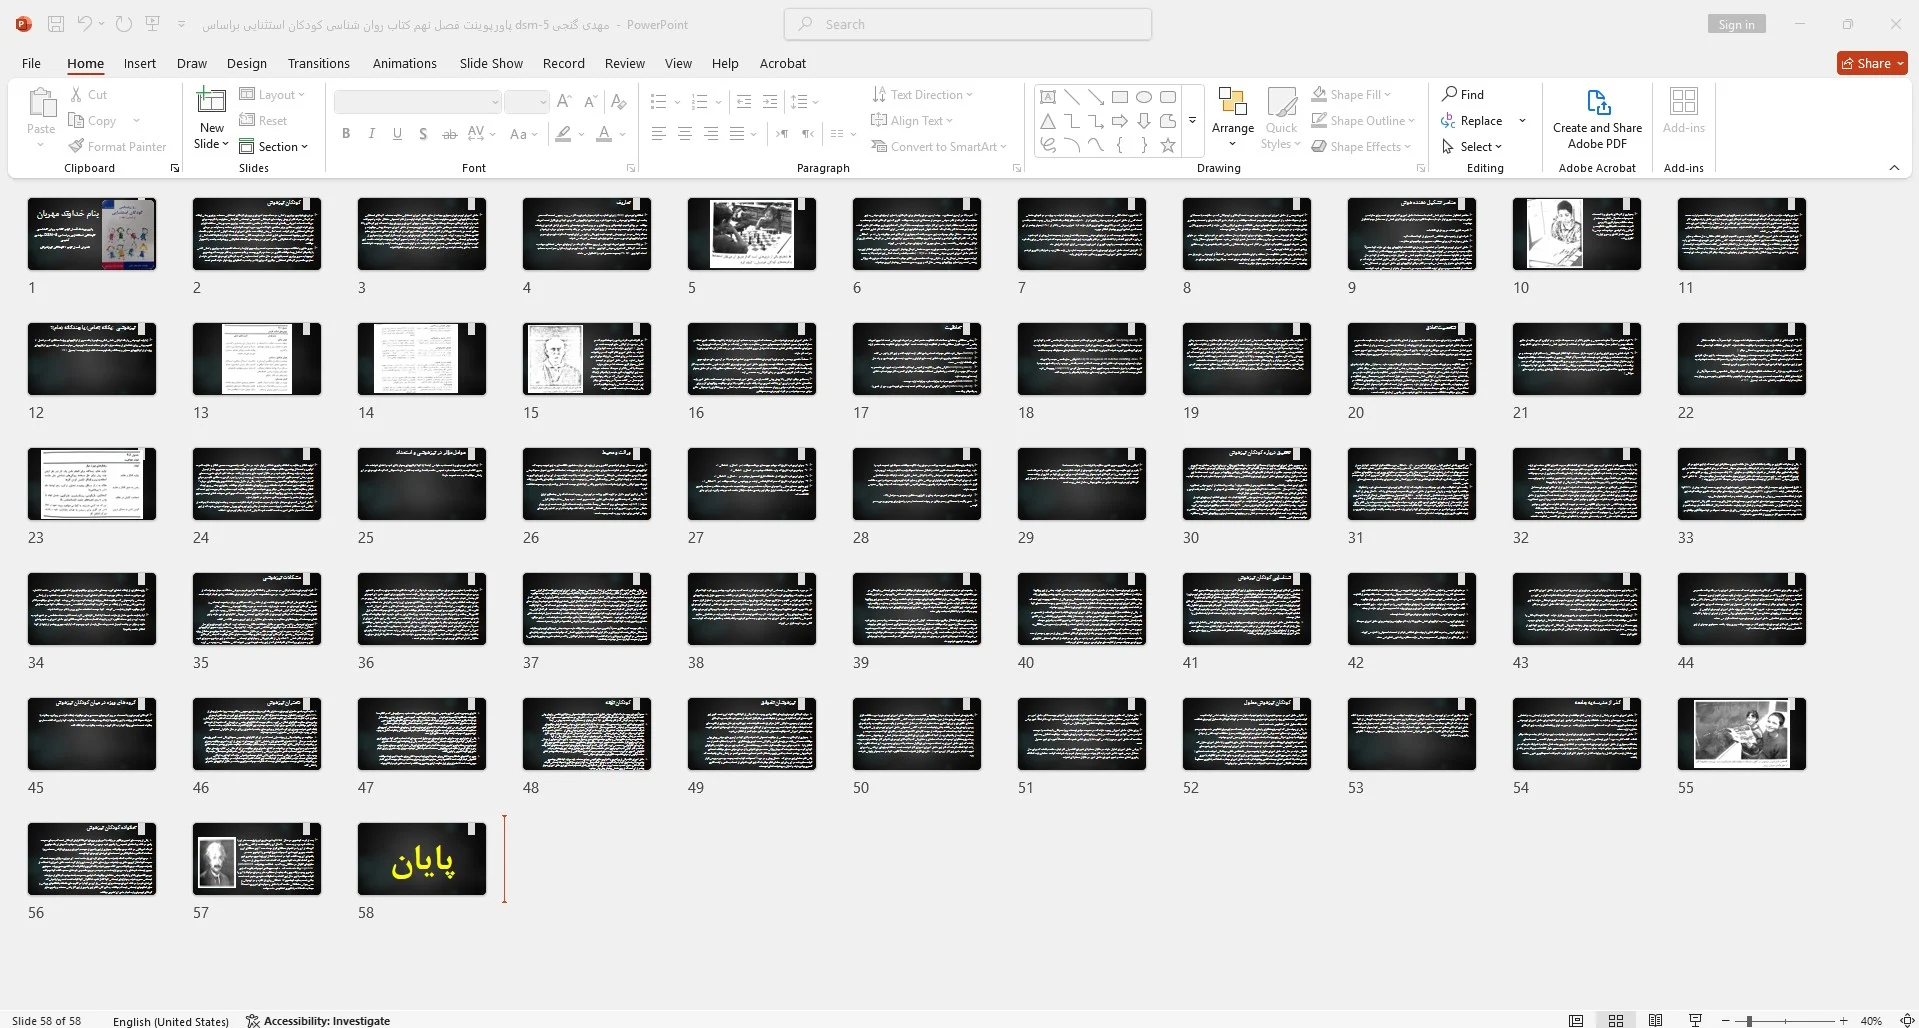
Task: Click Increase Indent icon
Action: [x=769, y=102]
